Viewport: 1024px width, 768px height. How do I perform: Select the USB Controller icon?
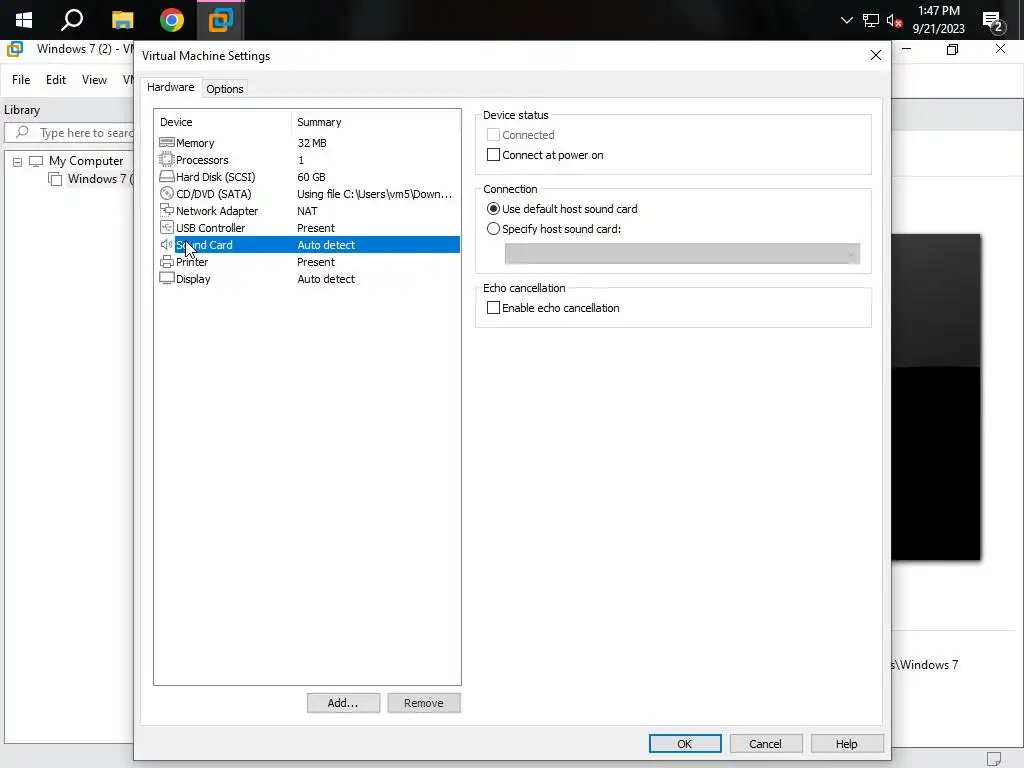pos(167,227)
